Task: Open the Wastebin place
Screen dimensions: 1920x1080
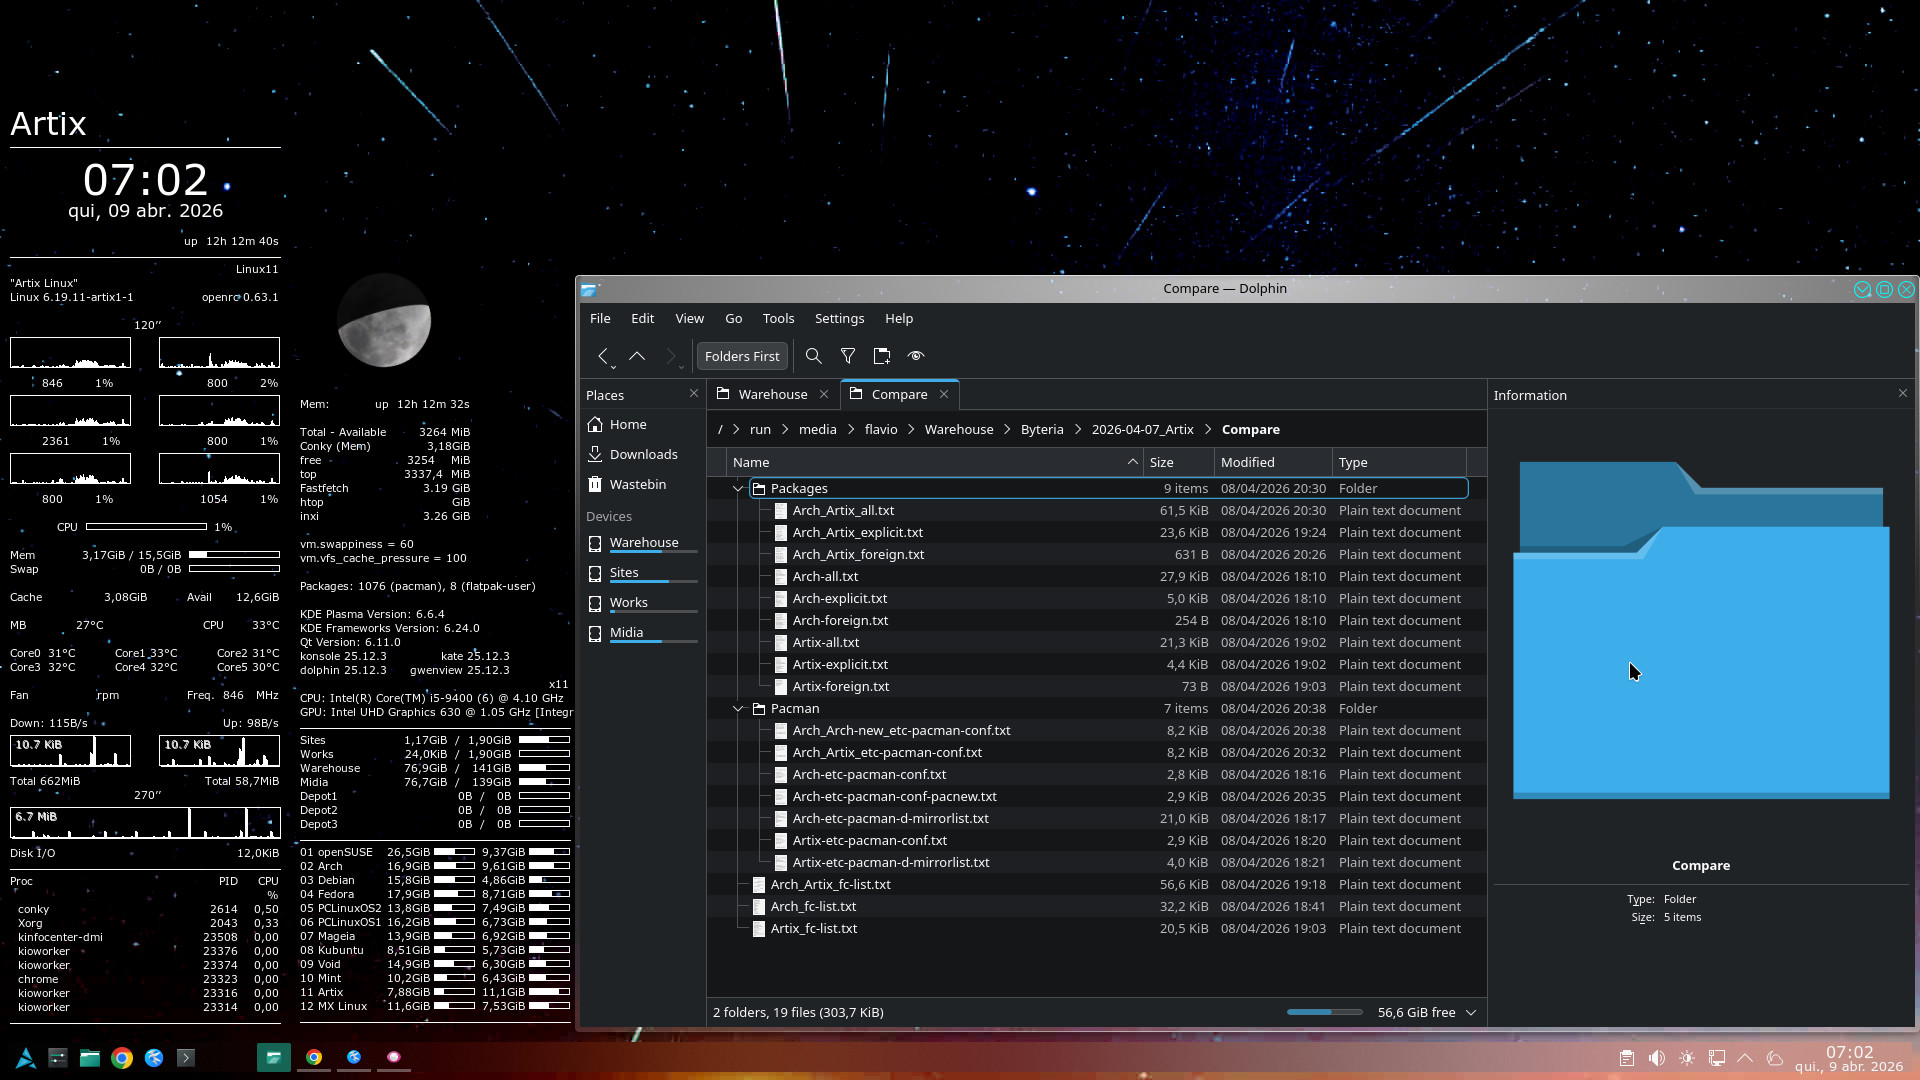Action: pos(637,484)
